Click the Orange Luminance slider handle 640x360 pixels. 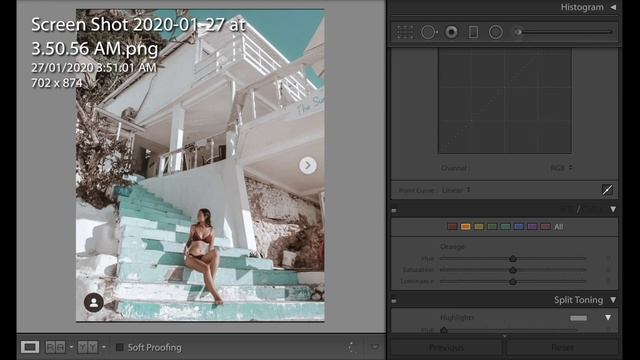click(x=513, y=281)
